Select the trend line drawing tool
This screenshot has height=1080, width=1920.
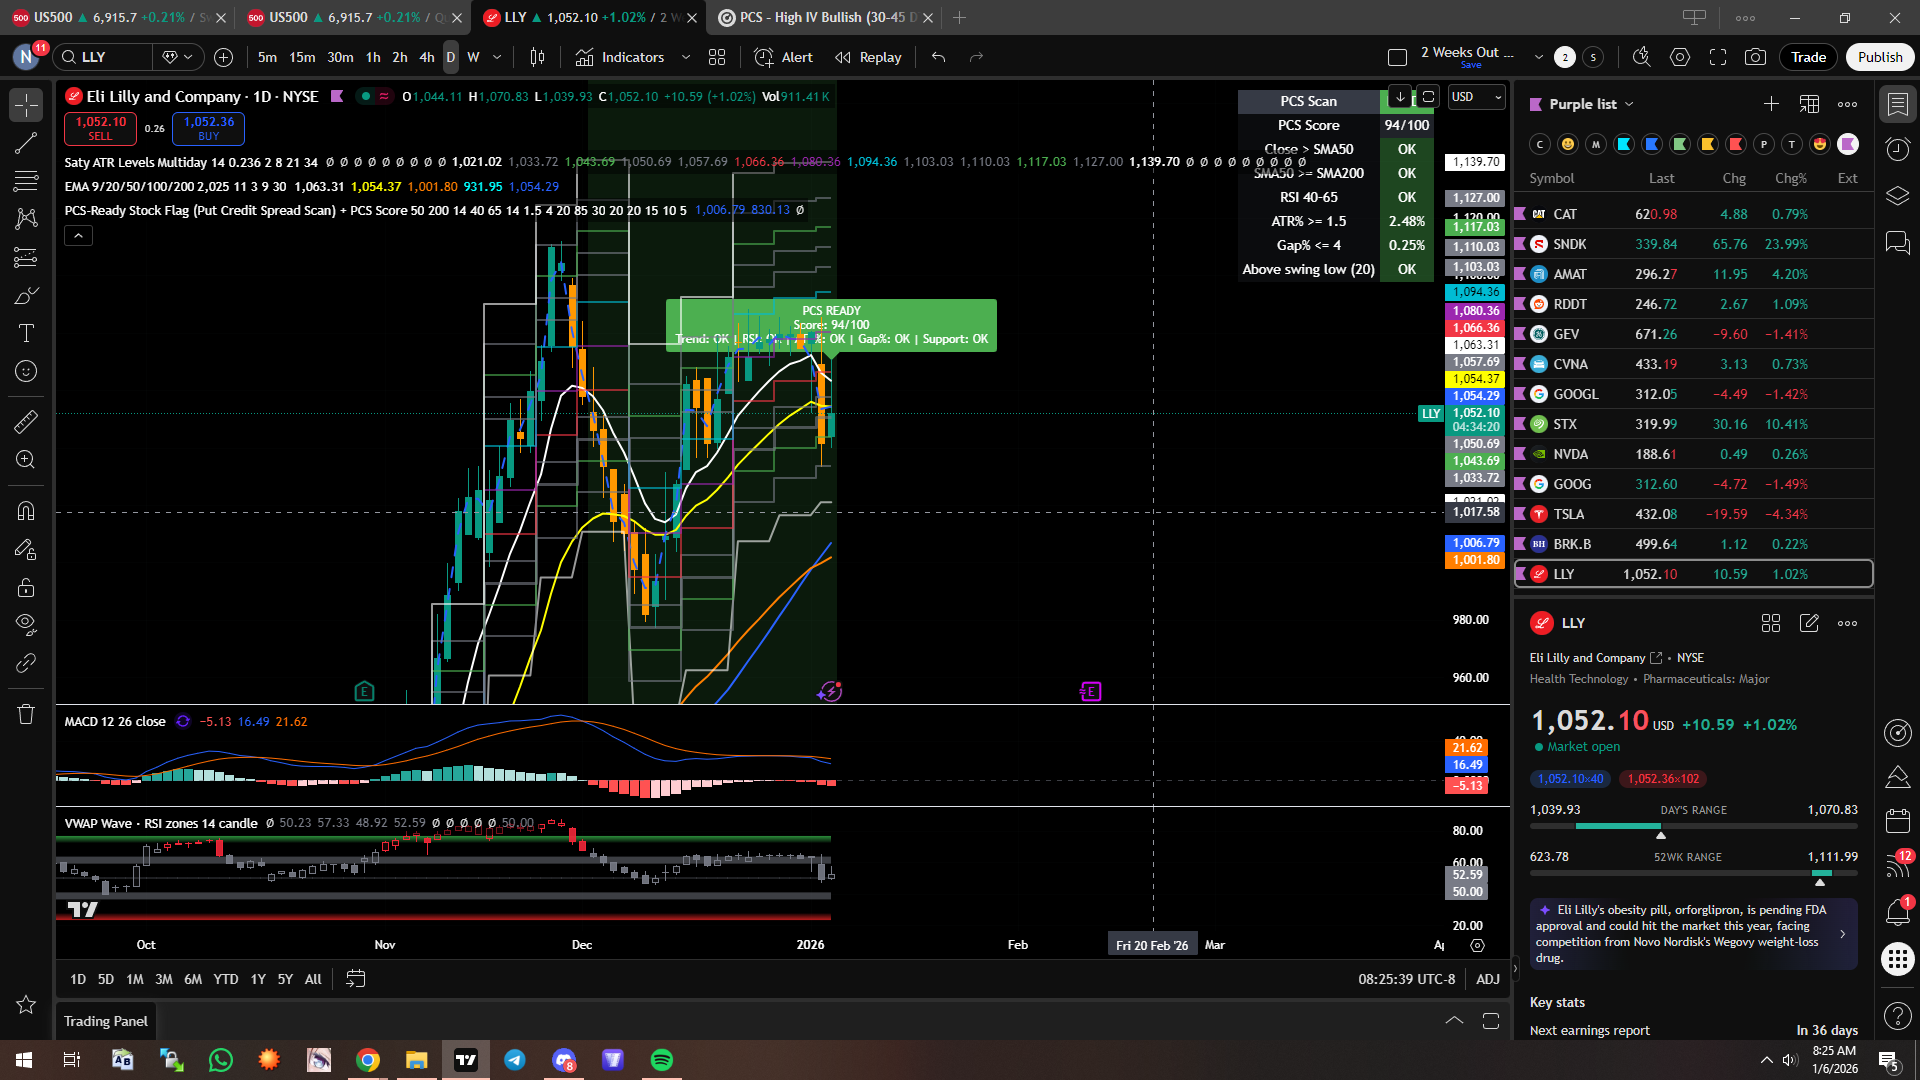26,143
